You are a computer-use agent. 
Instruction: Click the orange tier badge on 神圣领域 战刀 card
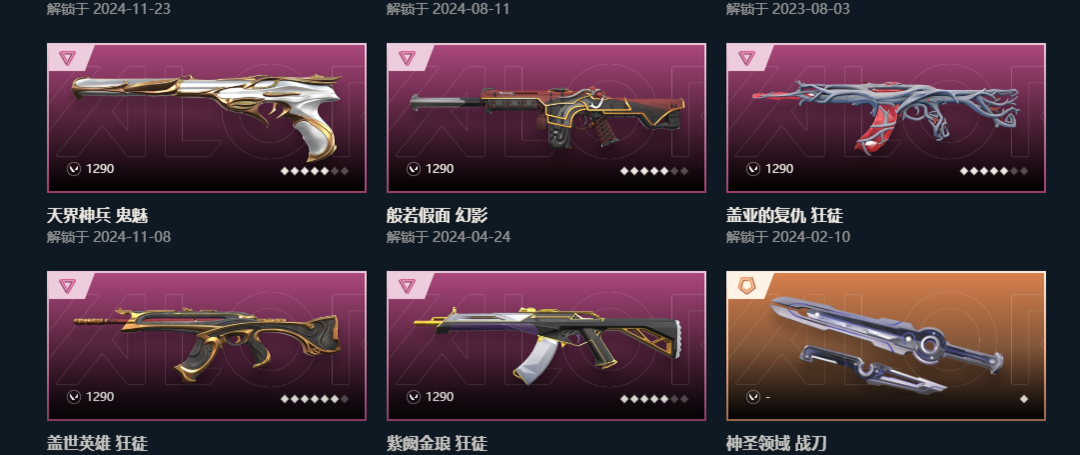point(746,285)
